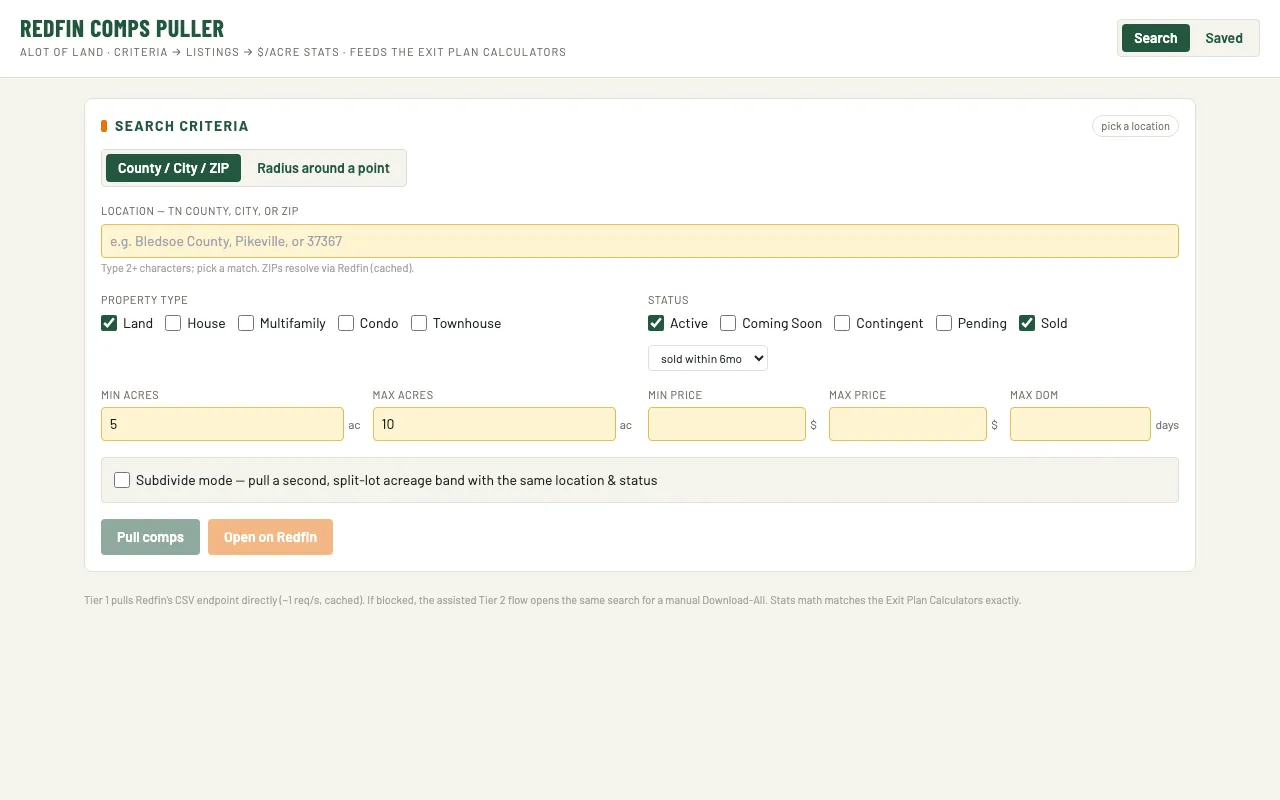Viewport: 1280px width, 800px height.
Task: Open the sold within 6mo dropdown
Action: click(x=708, y=358)
